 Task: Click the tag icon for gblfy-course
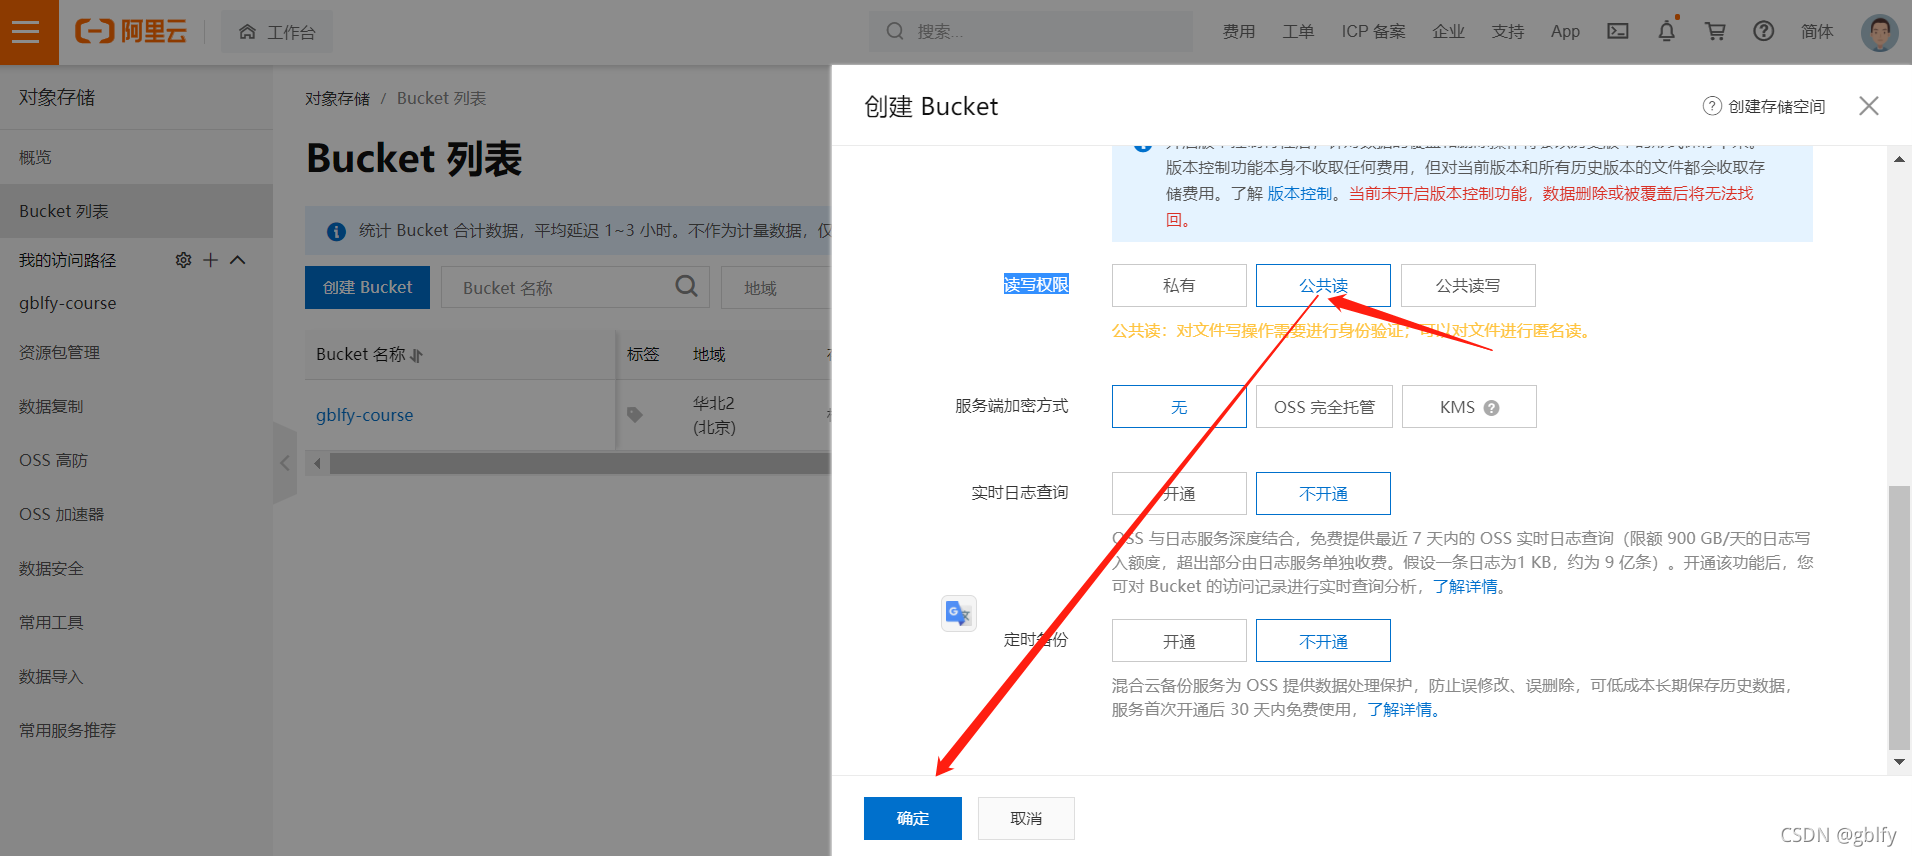click(635, 415)
